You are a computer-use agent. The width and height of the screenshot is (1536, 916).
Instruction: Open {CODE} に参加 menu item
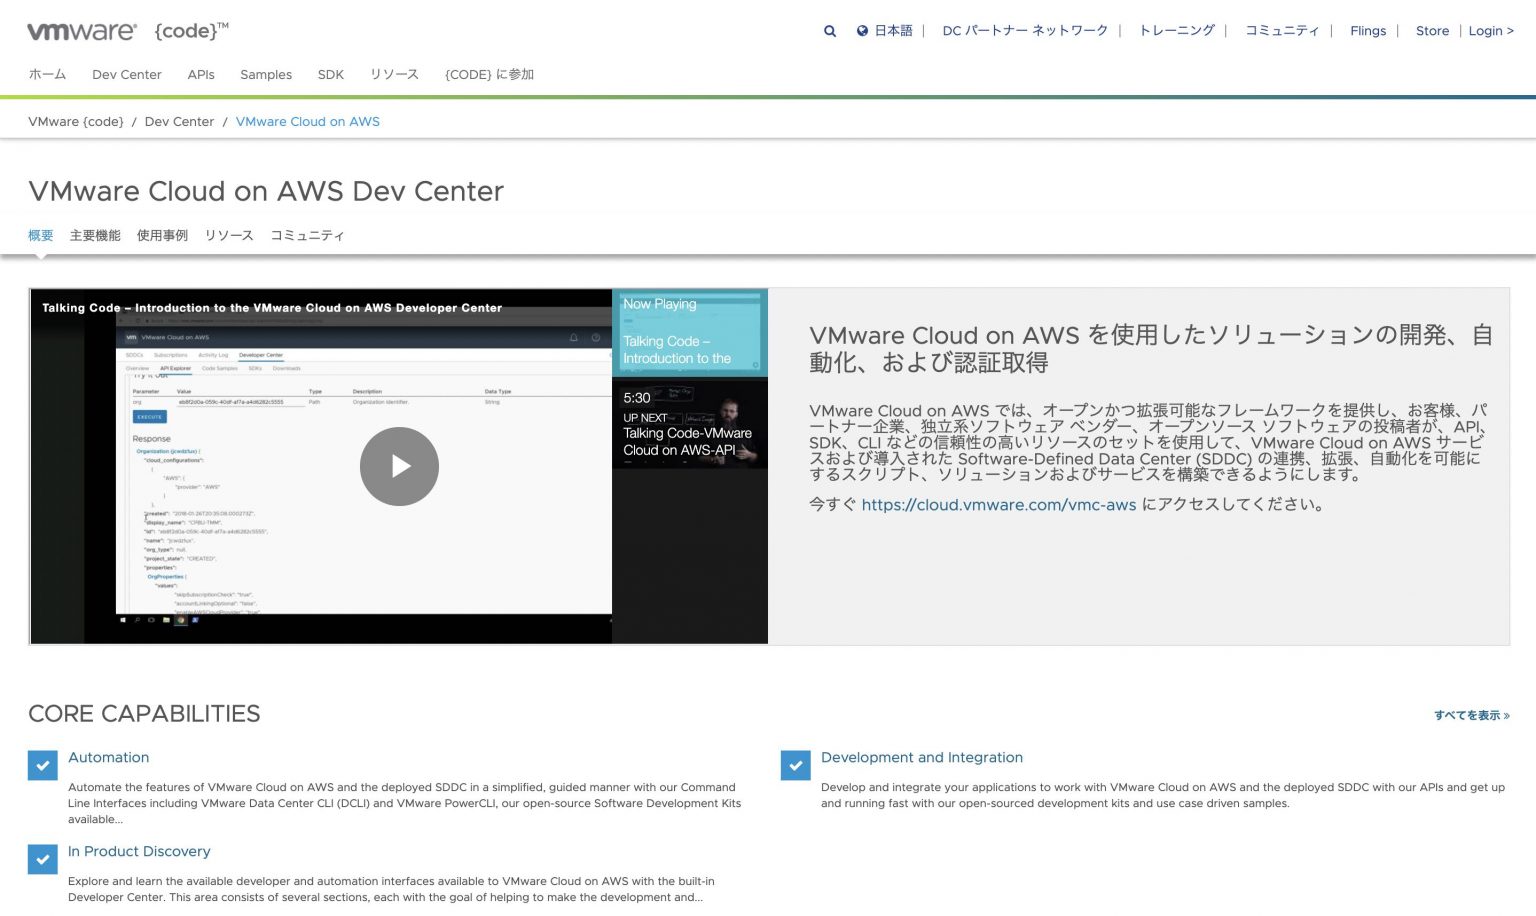489,74
